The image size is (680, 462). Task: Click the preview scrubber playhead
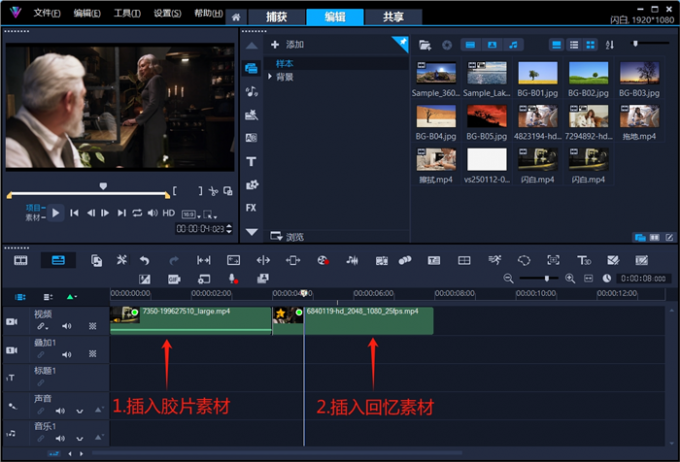click(103, 186)
